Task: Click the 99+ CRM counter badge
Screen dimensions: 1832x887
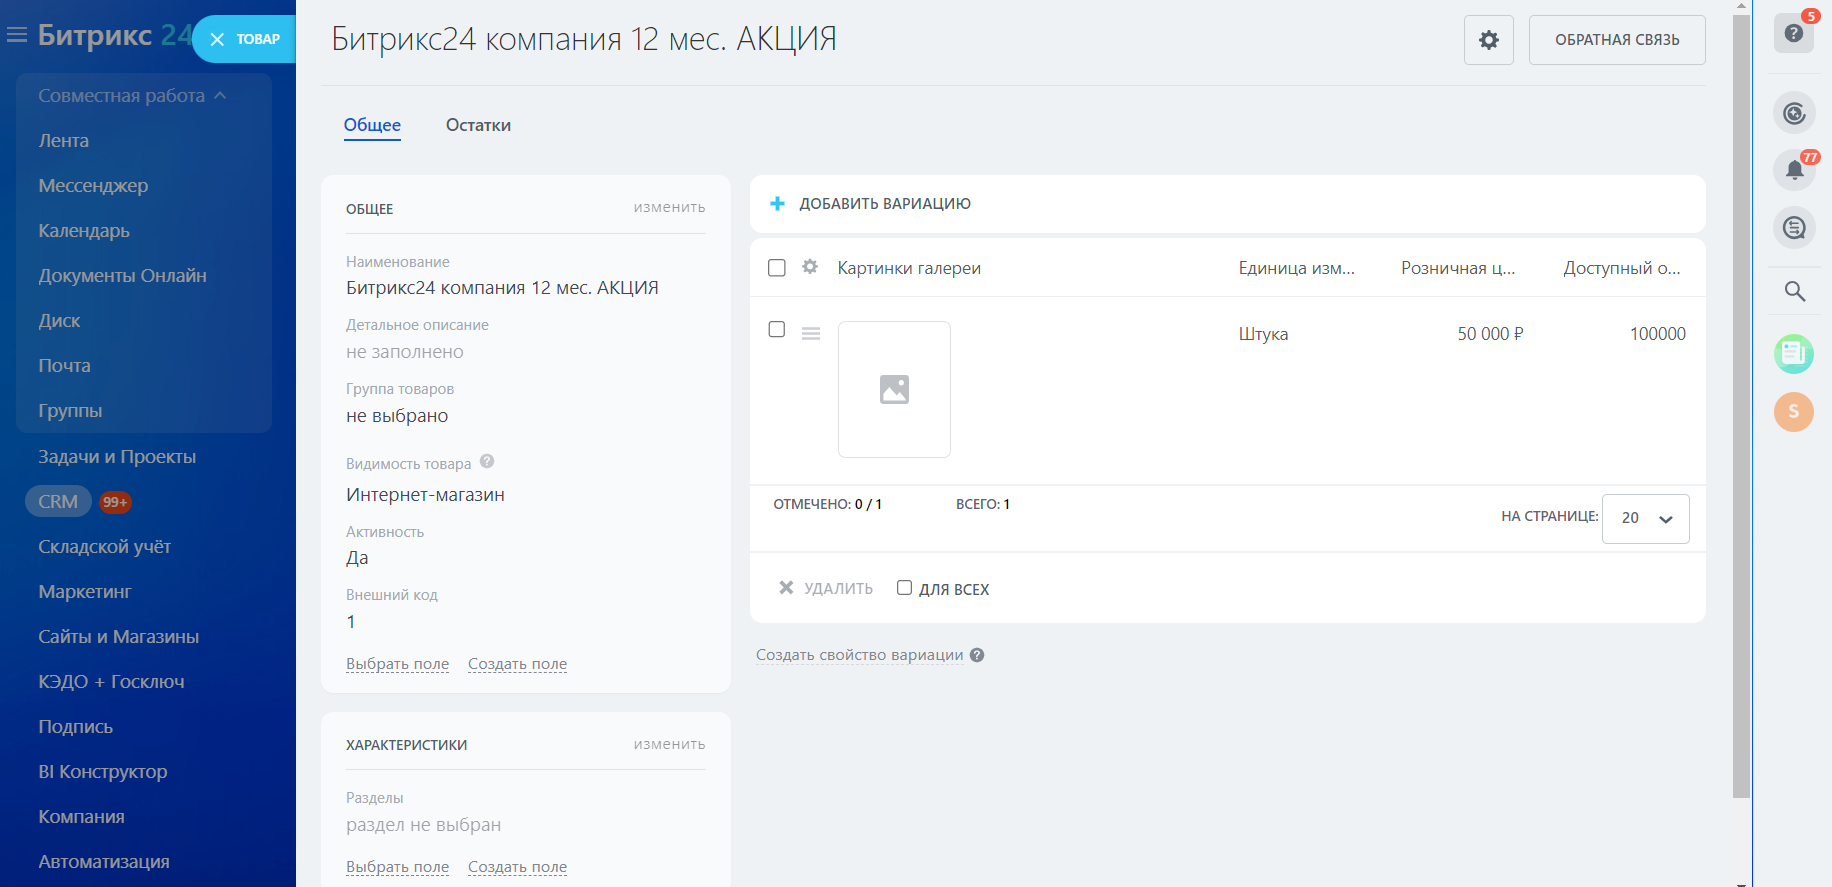Action: pyautogui.click(x=115, y=502)
